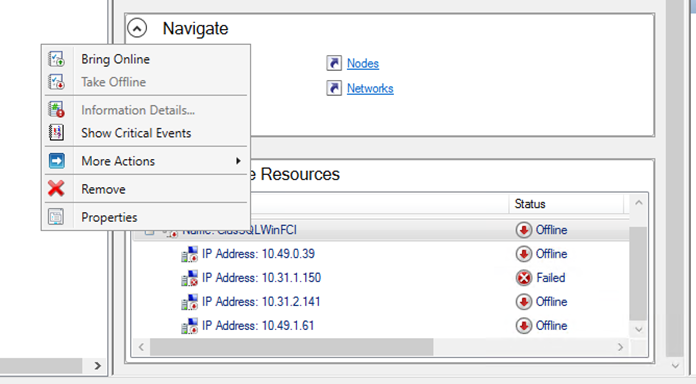Click the resource icon for IP Address 10.49.0.39
696x384 pixels.
[x=190, y=254]
